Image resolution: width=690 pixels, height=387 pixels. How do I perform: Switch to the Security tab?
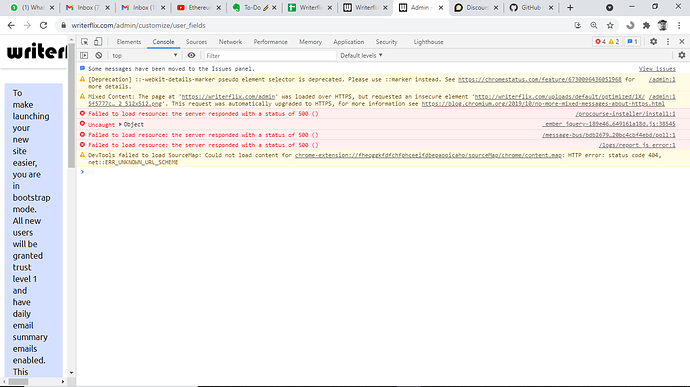[386, 42]
